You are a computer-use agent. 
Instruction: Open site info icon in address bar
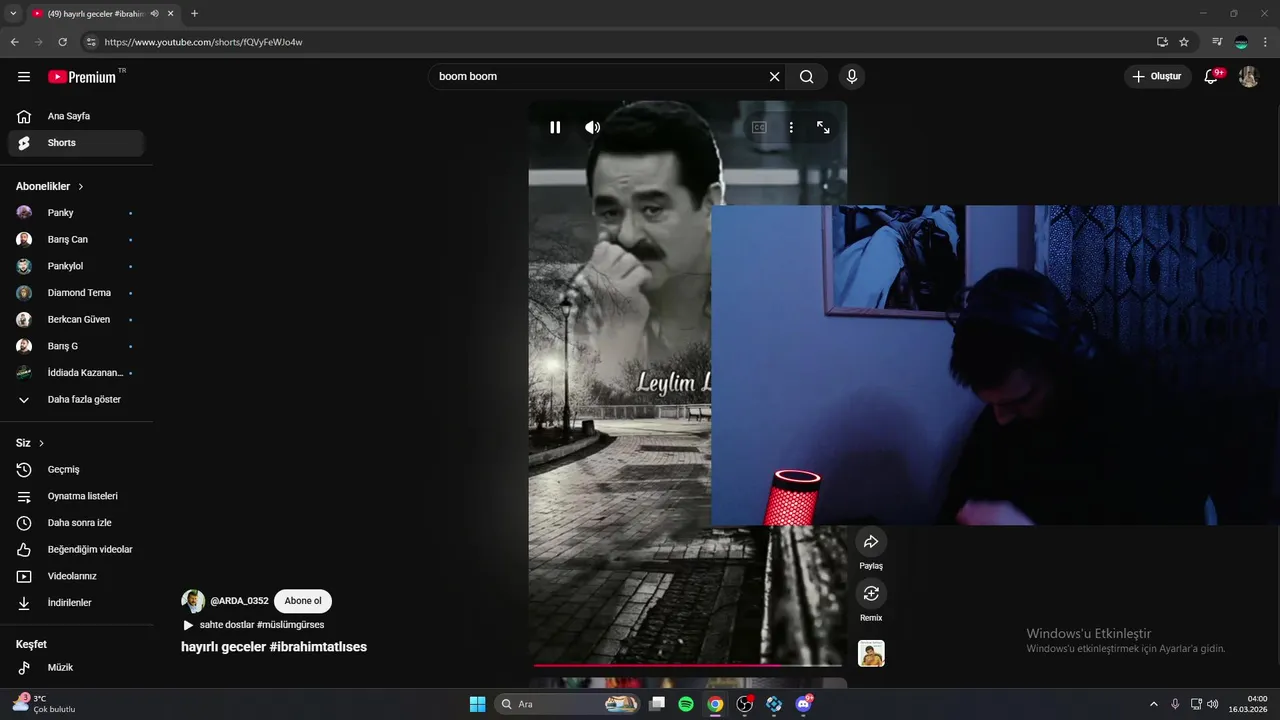coord(91,42)
